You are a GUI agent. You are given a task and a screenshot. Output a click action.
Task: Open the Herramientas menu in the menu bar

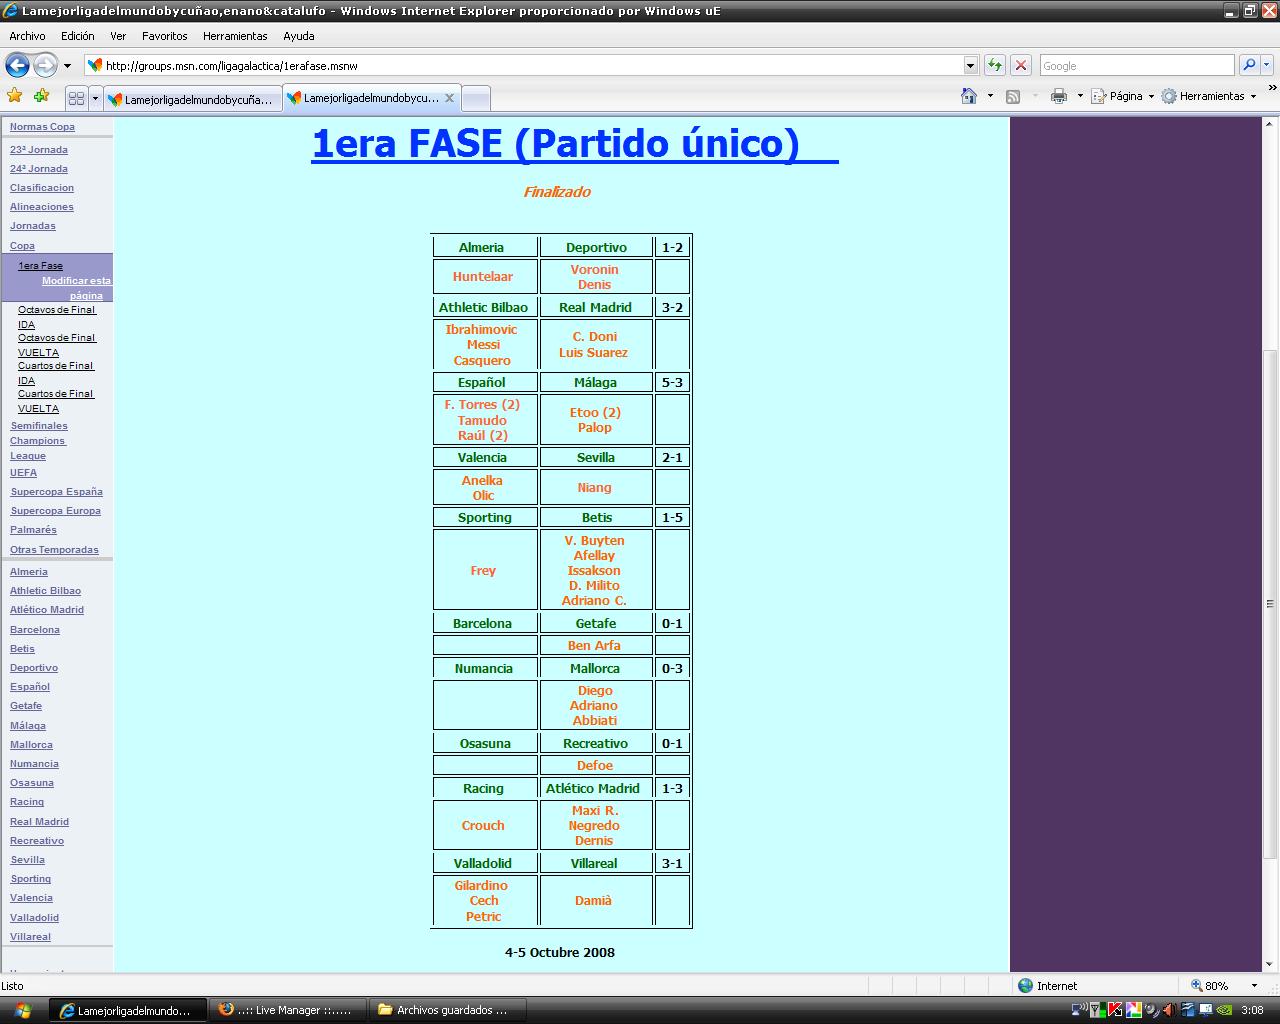click(235, 35)
